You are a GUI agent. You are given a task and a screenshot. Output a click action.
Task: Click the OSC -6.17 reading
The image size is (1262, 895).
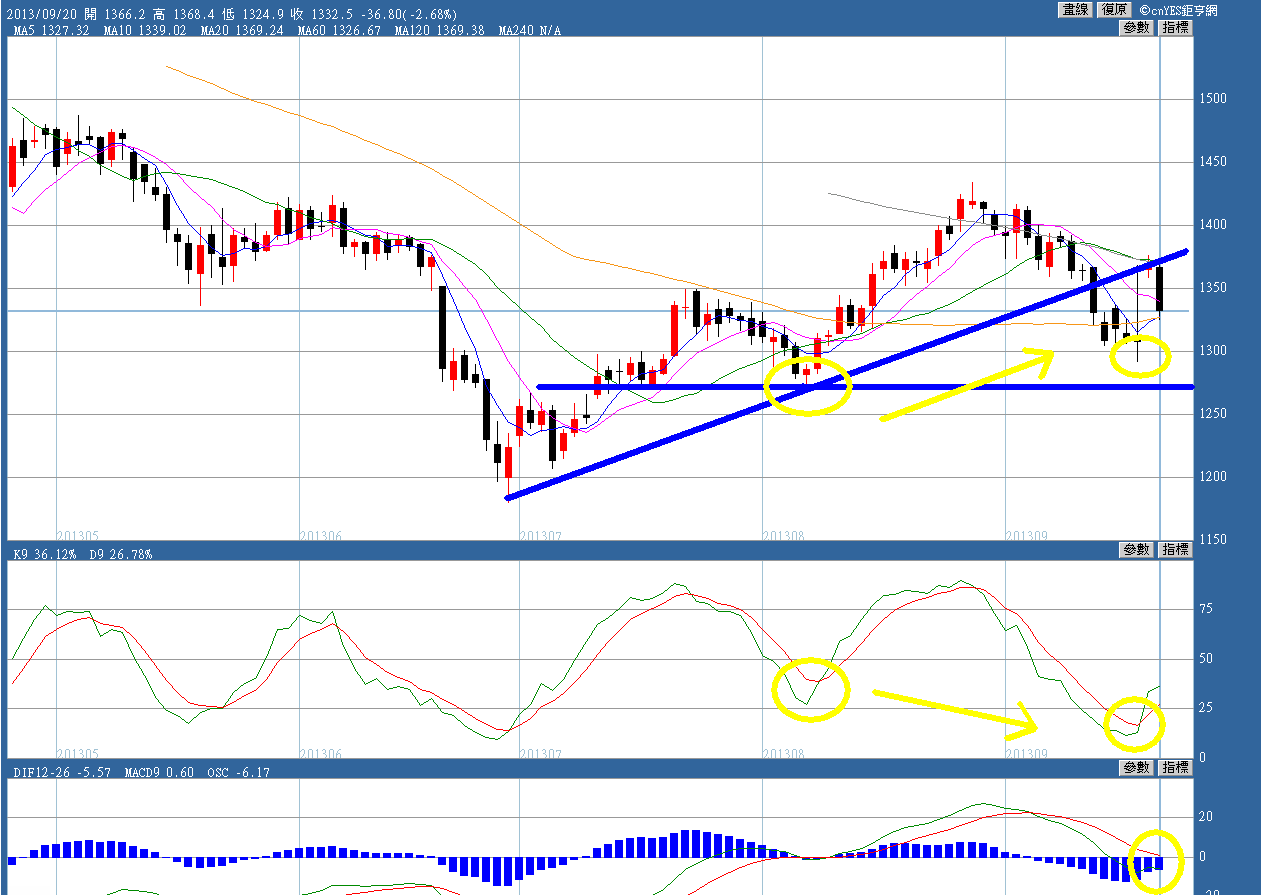[238, 773]
